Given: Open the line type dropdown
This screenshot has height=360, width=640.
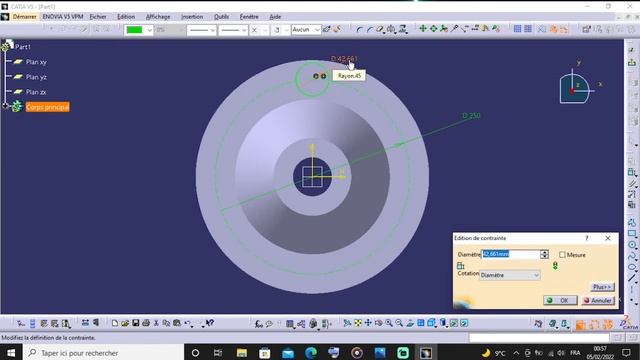Looking at the screenshot, I should pos(233,30).
